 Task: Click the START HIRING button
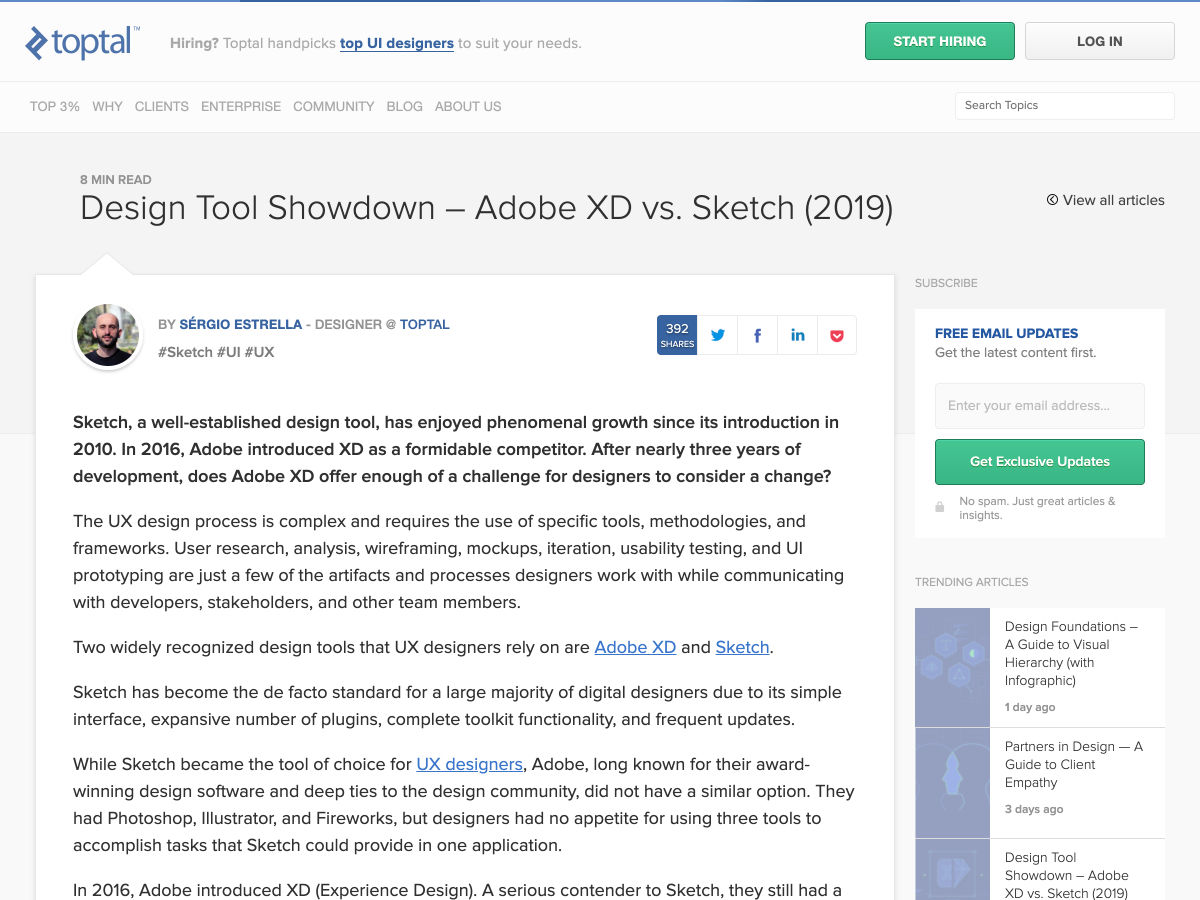point(940,41)
